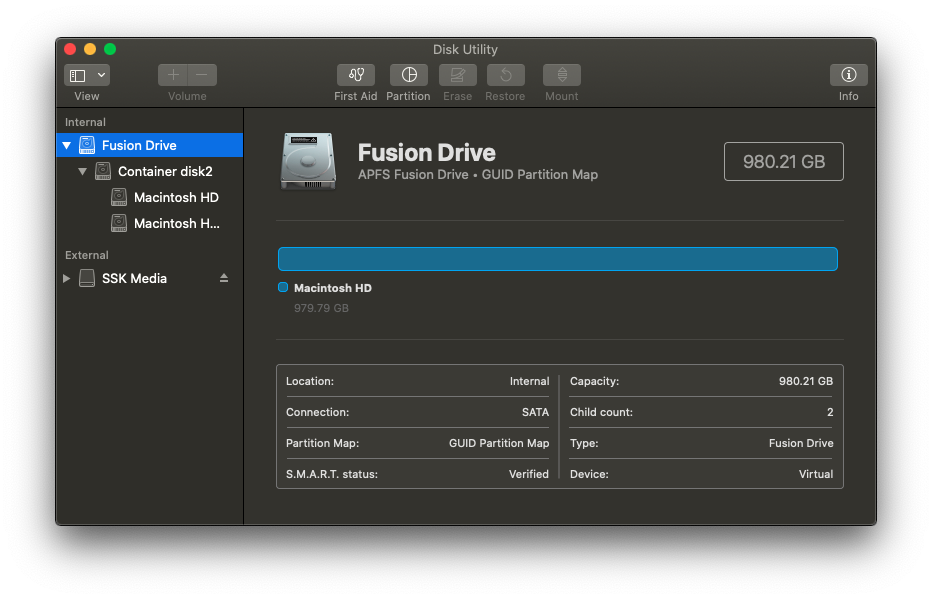Click the blue disk usage bar

tap(557, 259)
